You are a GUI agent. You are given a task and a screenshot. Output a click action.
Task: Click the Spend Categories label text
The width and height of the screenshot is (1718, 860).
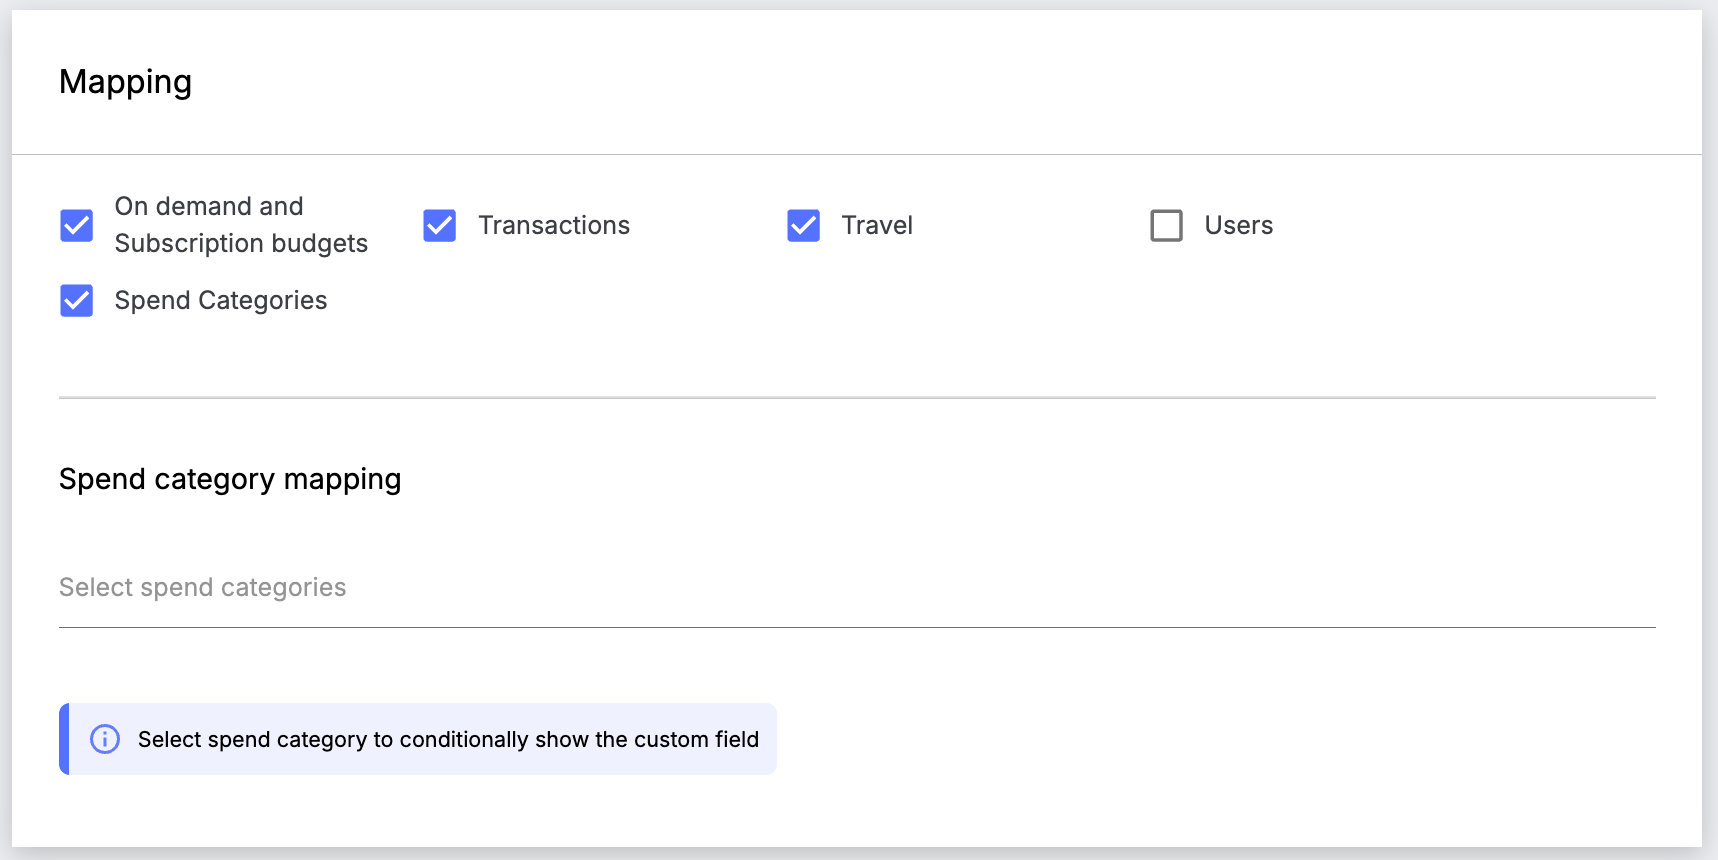click(221, 301)
